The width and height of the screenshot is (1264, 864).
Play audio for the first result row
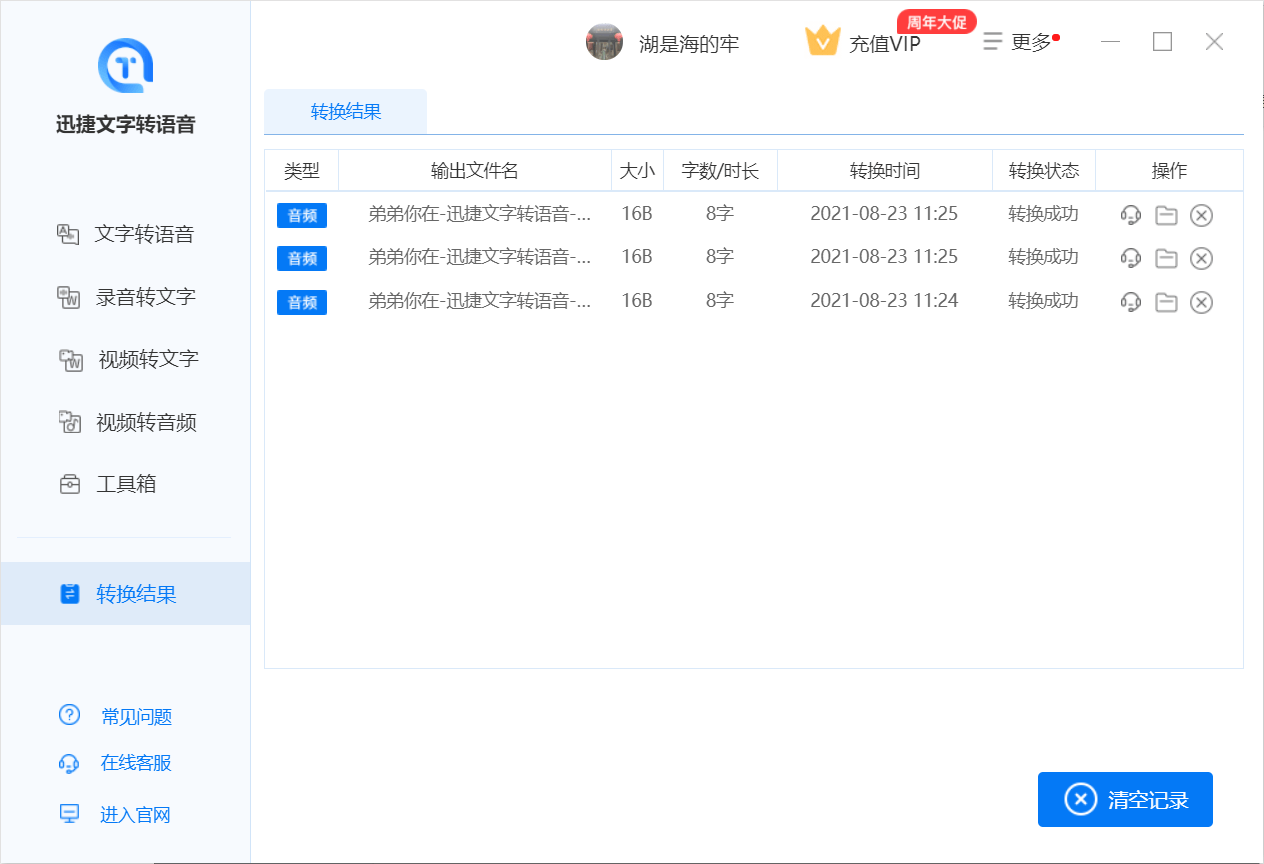[x=1131, y=215]
